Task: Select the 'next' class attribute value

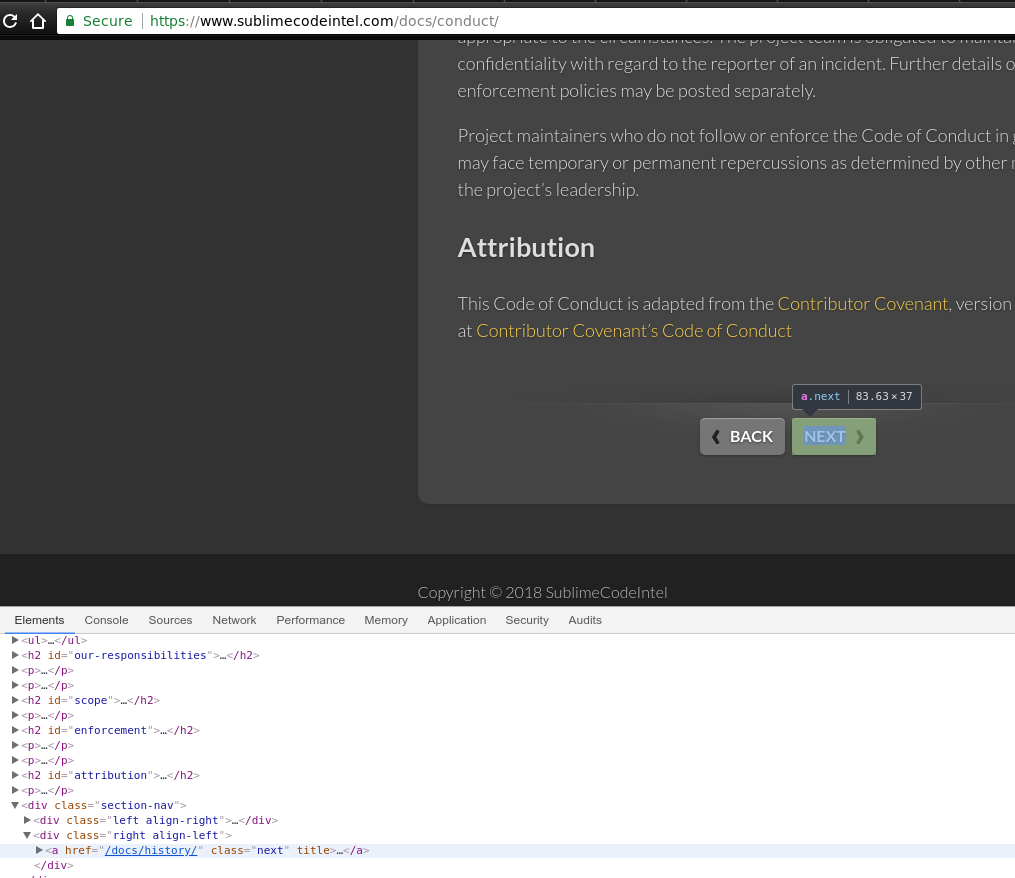Action: click(270, 850)
